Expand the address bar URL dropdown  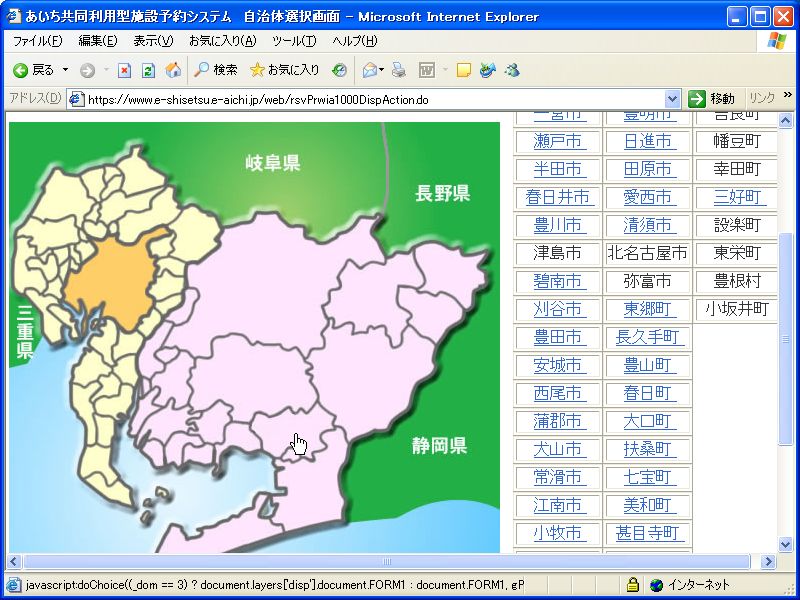click(x=673, y=99)
